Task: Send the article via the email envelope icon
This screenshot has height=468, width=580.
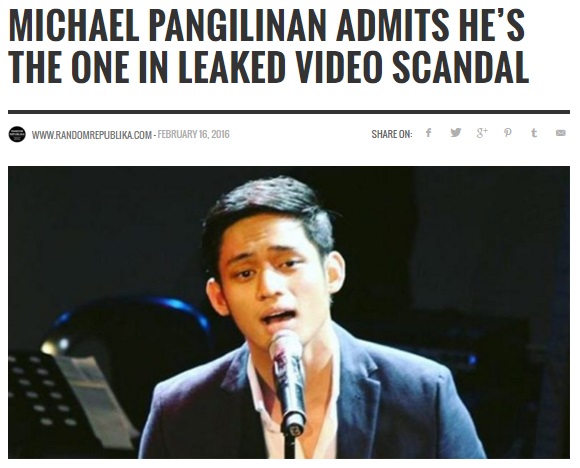Action: pos(560,133)
